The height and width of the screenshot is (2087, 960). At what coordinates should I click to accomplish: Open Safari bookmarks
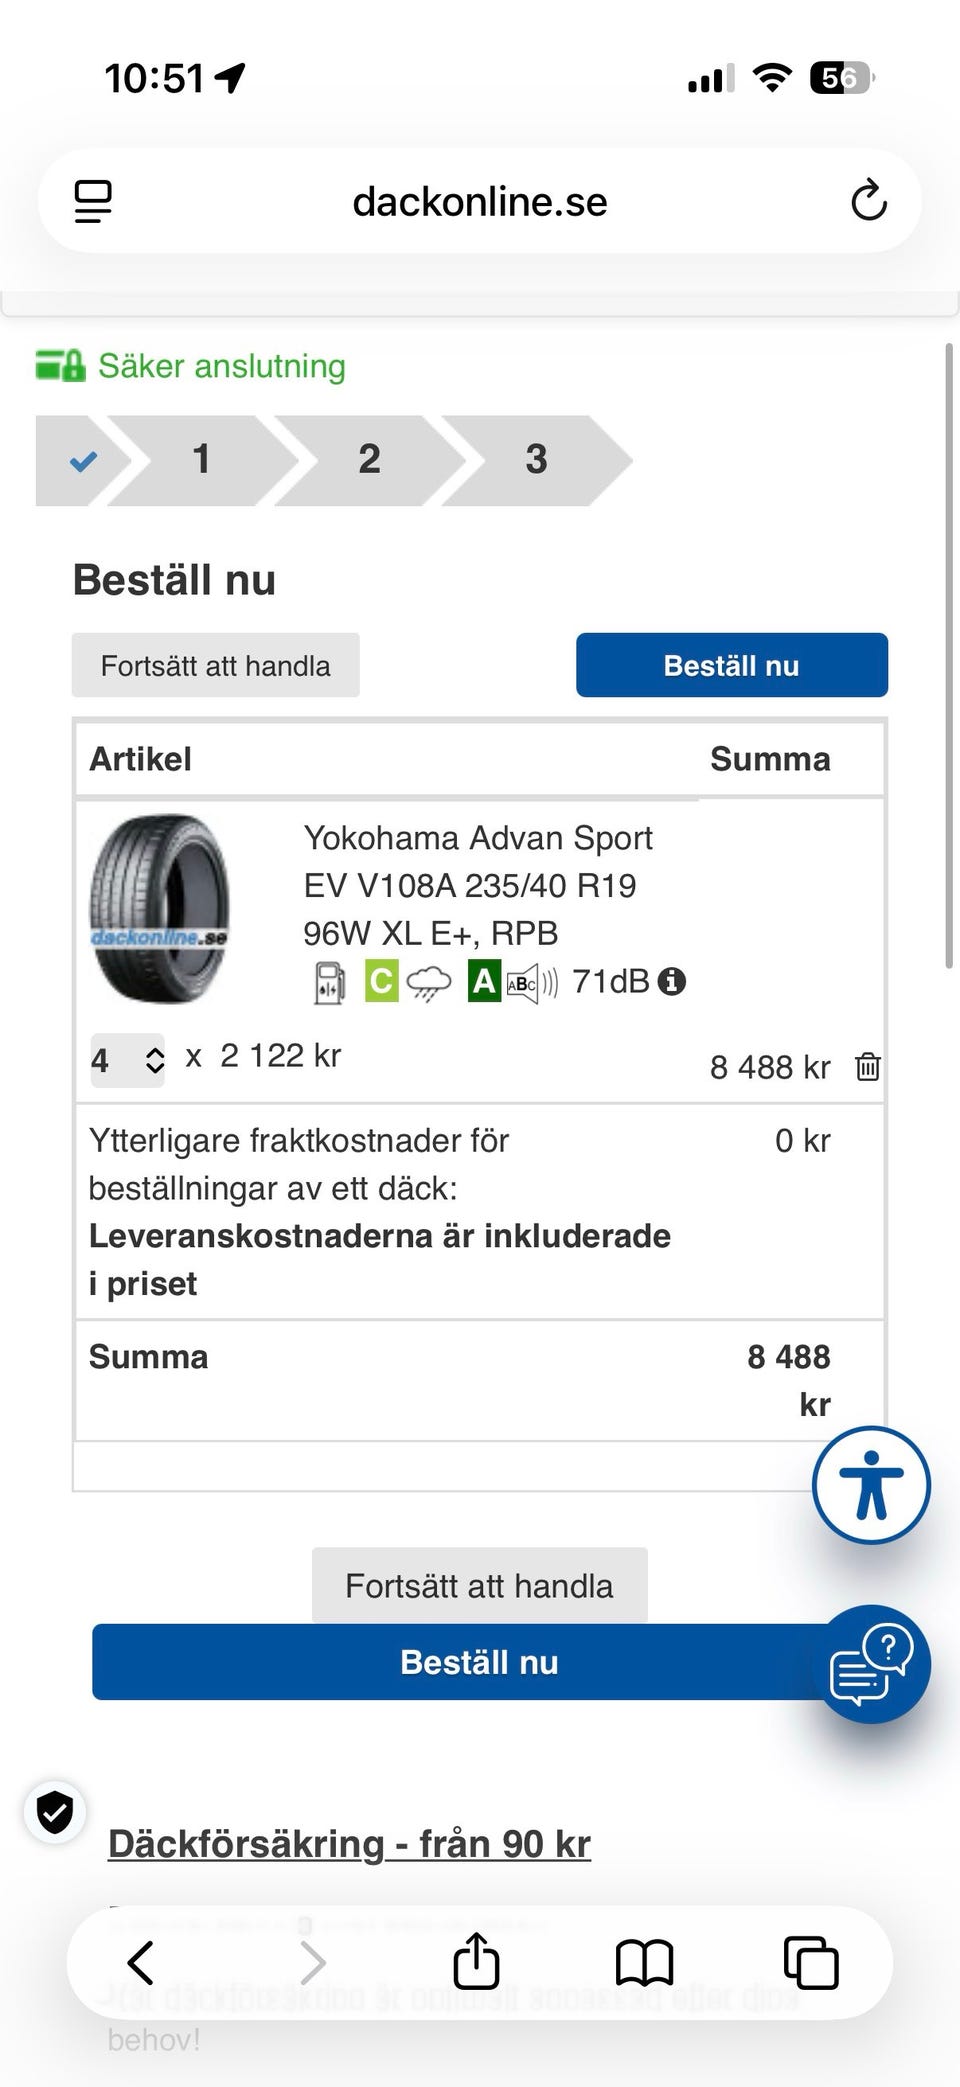point(644,1962)
